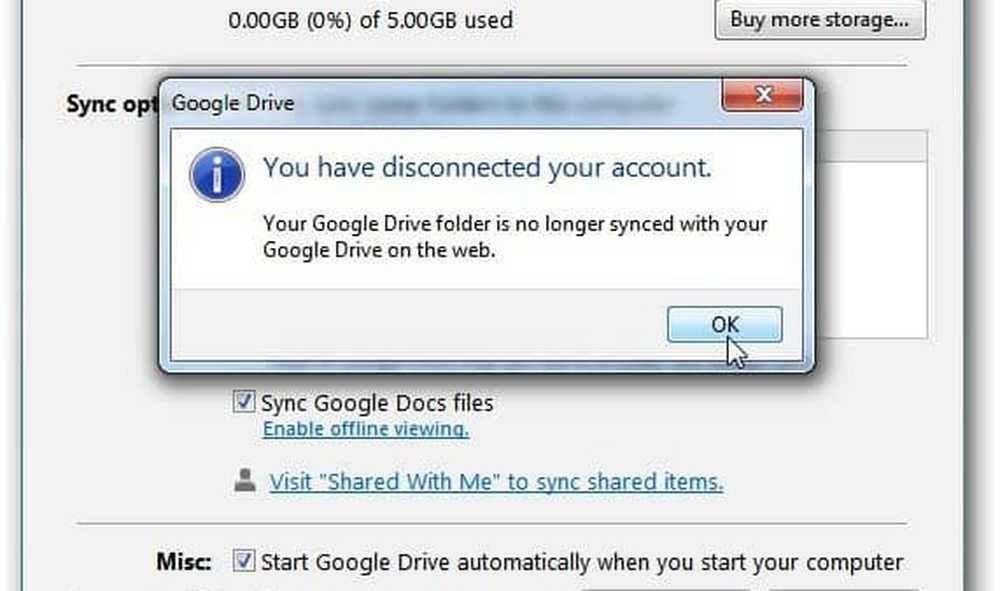1000x591 pixels.
Task: Click the "You have disconnected your account" heading
Action: point(487,167)
